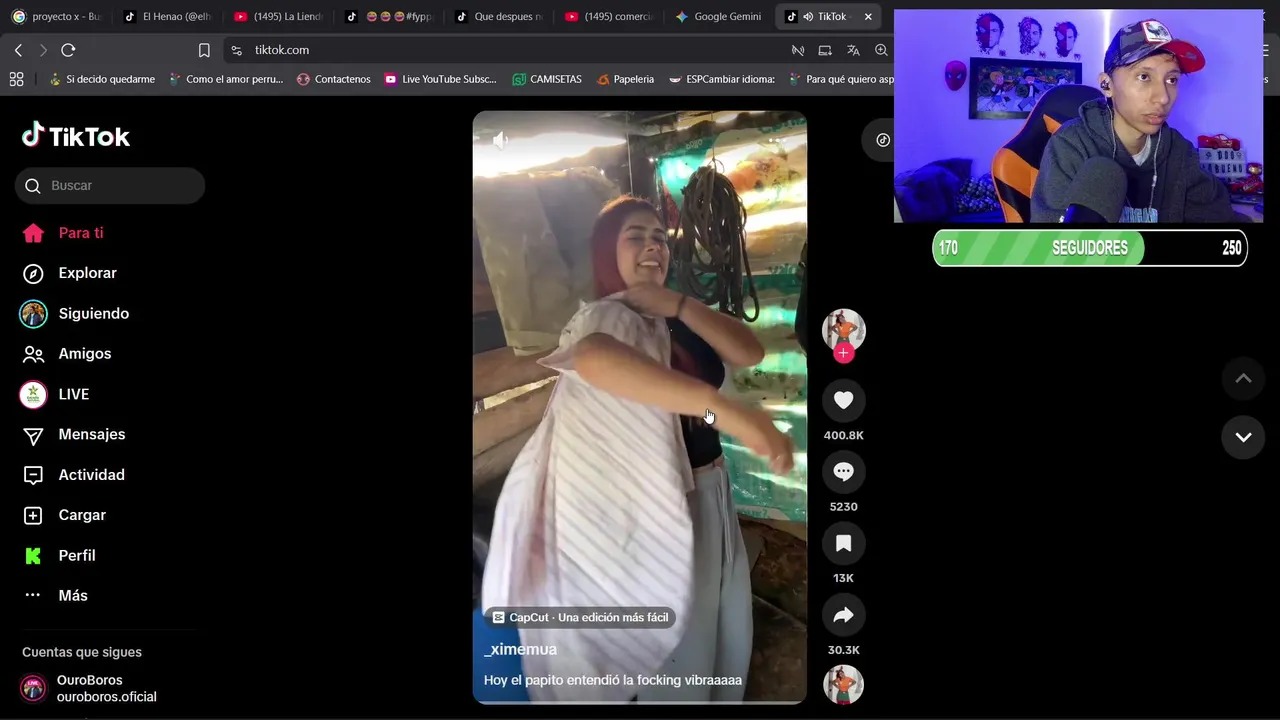Open Si decido quedarme bookmark
The width and height of the screenshot is (1280, 720).
(x=102, y=79)
